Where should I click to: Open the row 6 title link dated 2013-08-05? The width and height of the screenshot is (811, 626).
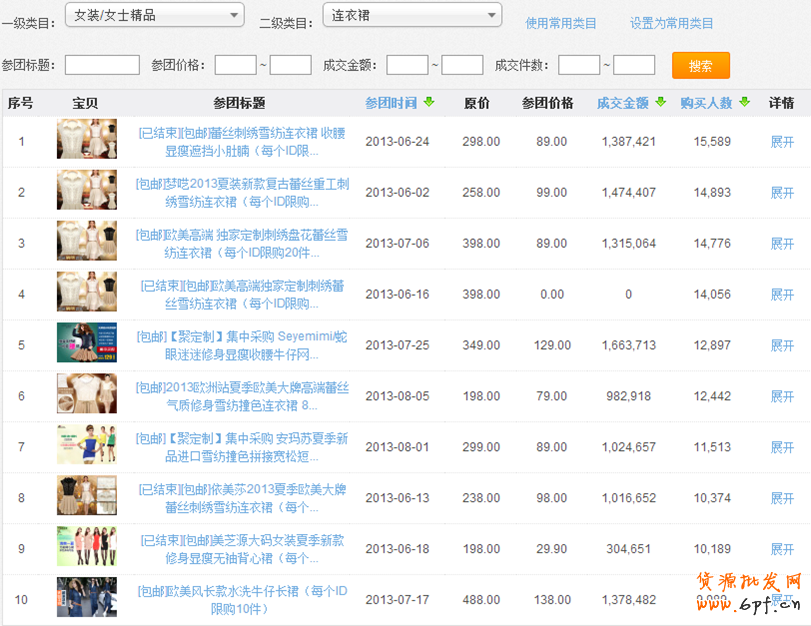coord(241,396)
